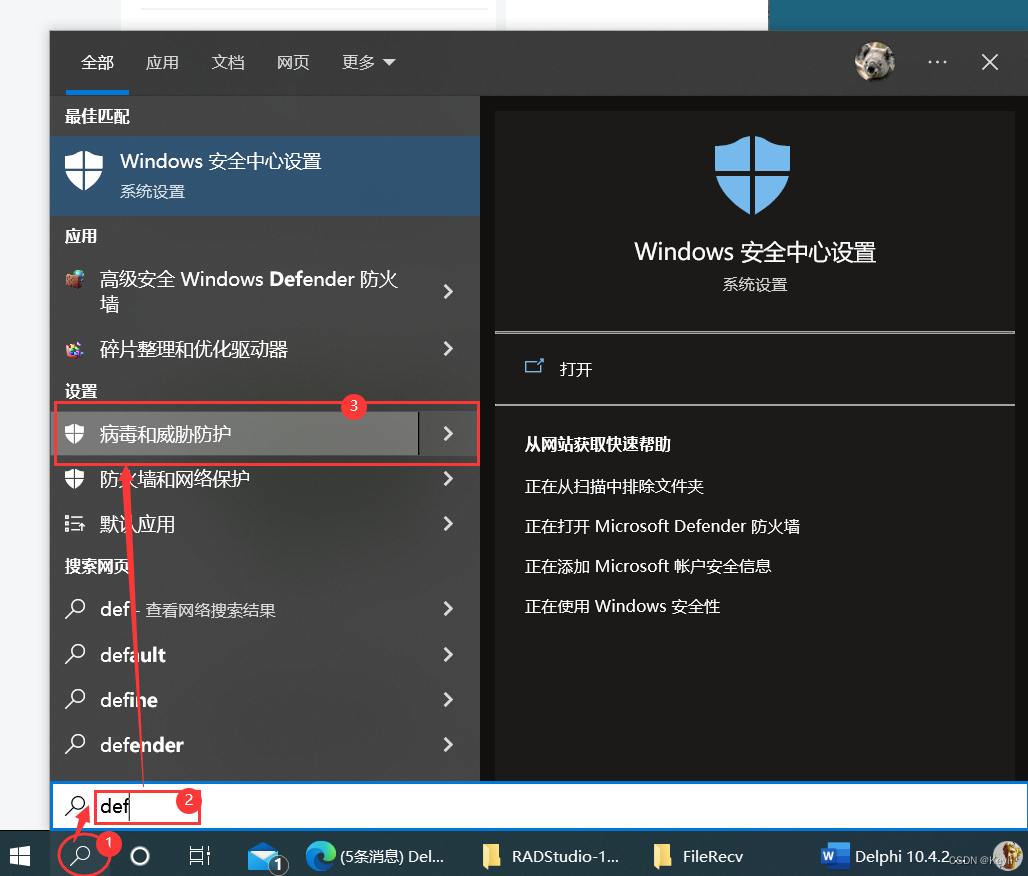The height and width of the screenshot is (876, 1028).
Task: Expand 防火墙和网络保护 result arrow
Action: tap(448, 479)
